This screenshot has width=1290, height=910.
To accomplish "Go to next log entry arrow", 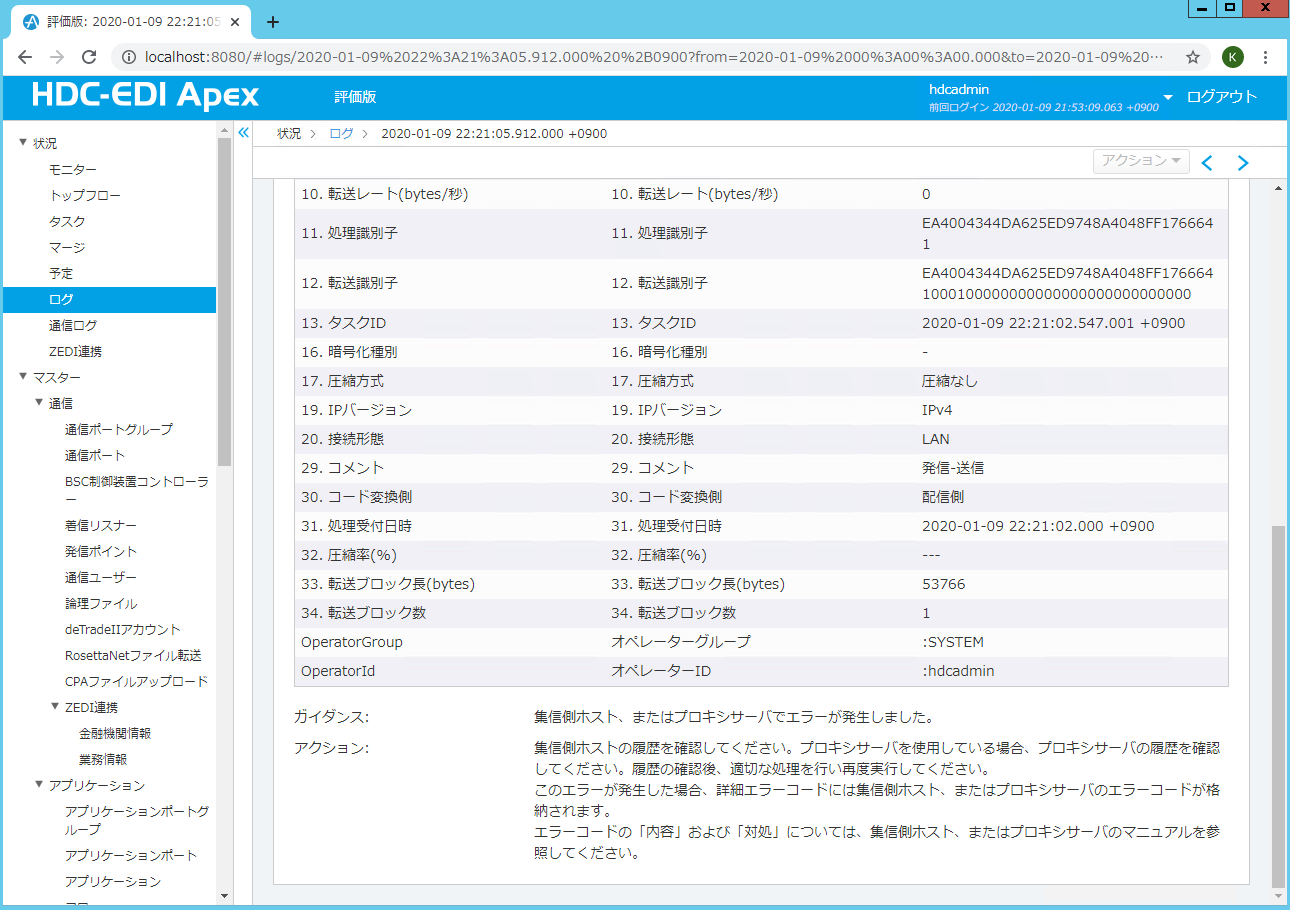I will (1243, 162).
